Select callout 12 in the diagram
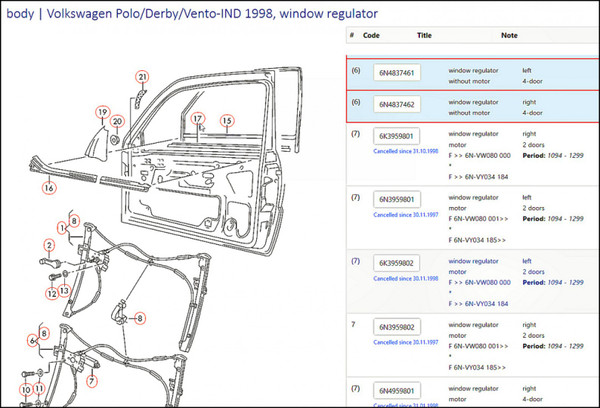The width and height of the screenshot is (600, 408). tap(52, 293)
